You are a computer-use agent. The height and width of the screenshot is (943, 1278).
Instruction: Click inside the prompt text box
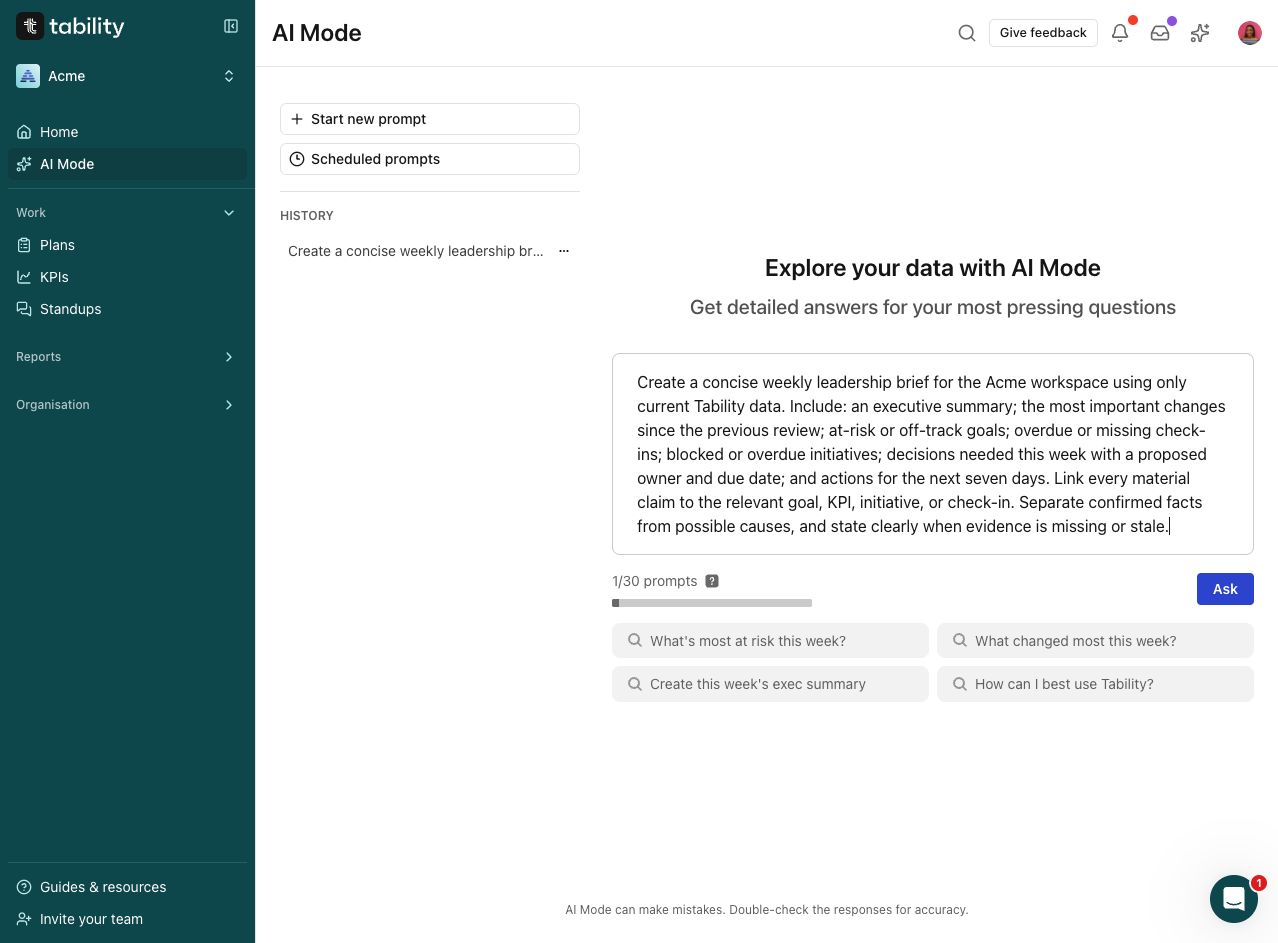coord(933,454)
